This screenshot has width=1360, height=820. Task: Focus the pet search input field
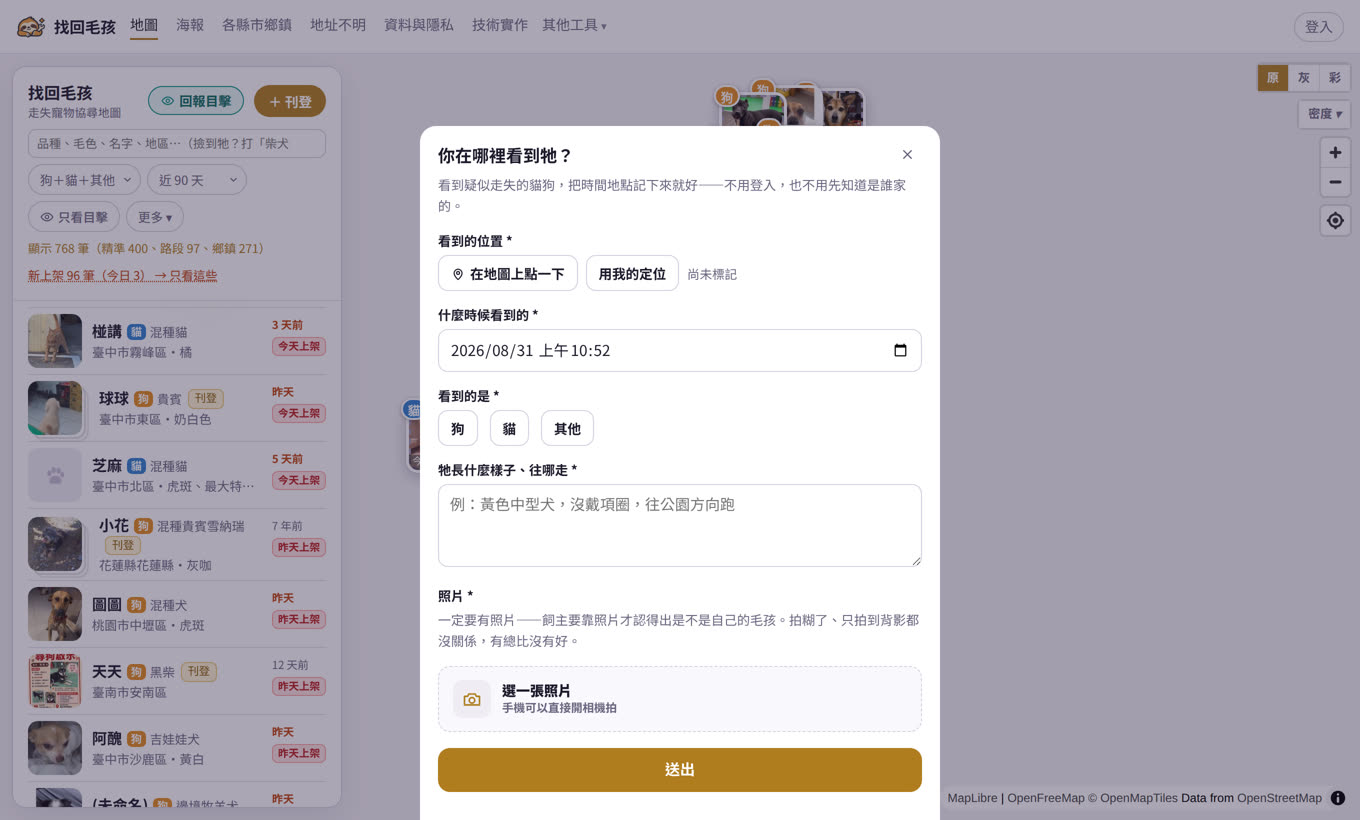tap(177, 143)
